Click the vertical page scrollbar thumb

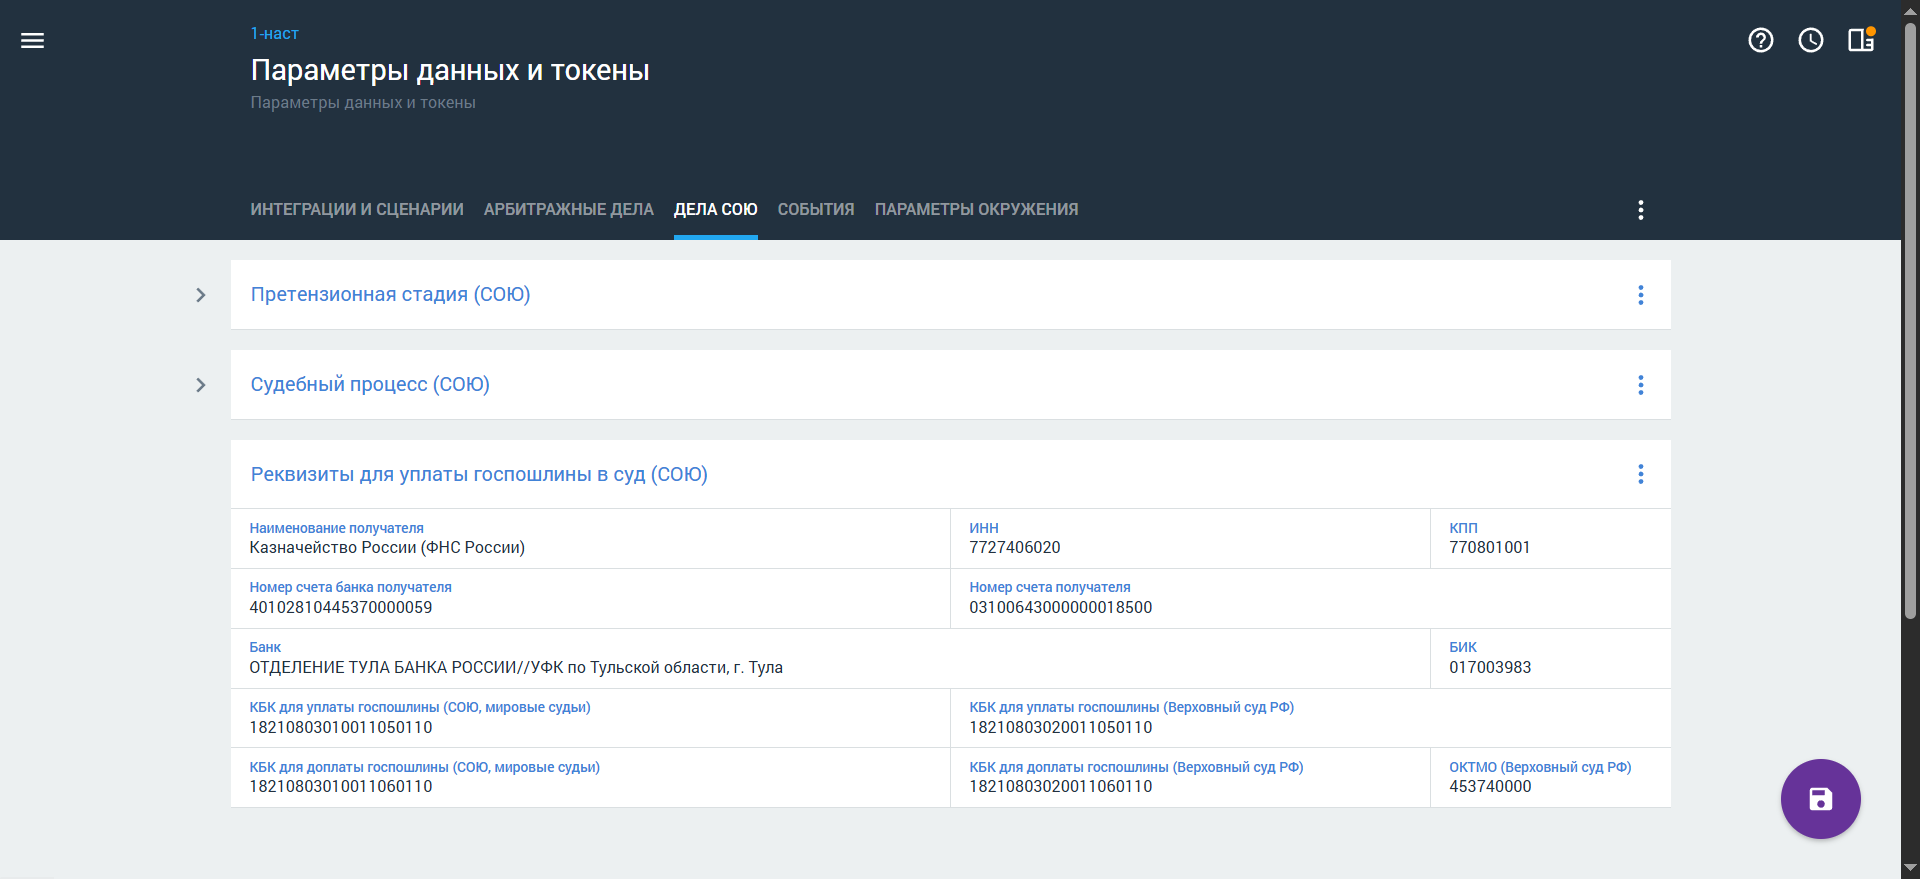1910,320
